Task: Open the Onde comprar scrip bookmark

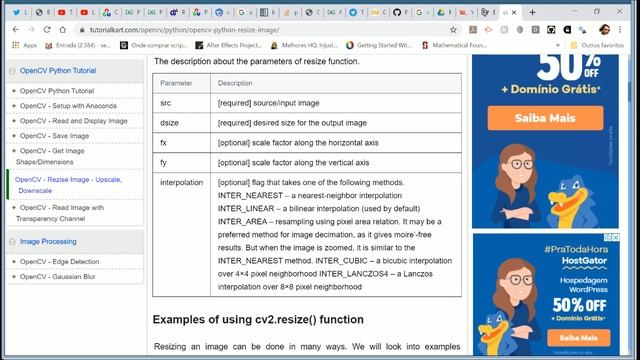Action: point(153,45)
